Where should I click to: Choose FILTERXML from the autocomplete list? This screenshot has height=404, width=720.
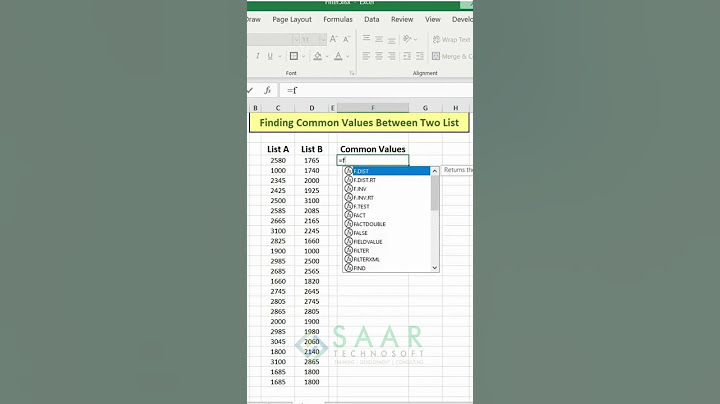pos(387,259)
